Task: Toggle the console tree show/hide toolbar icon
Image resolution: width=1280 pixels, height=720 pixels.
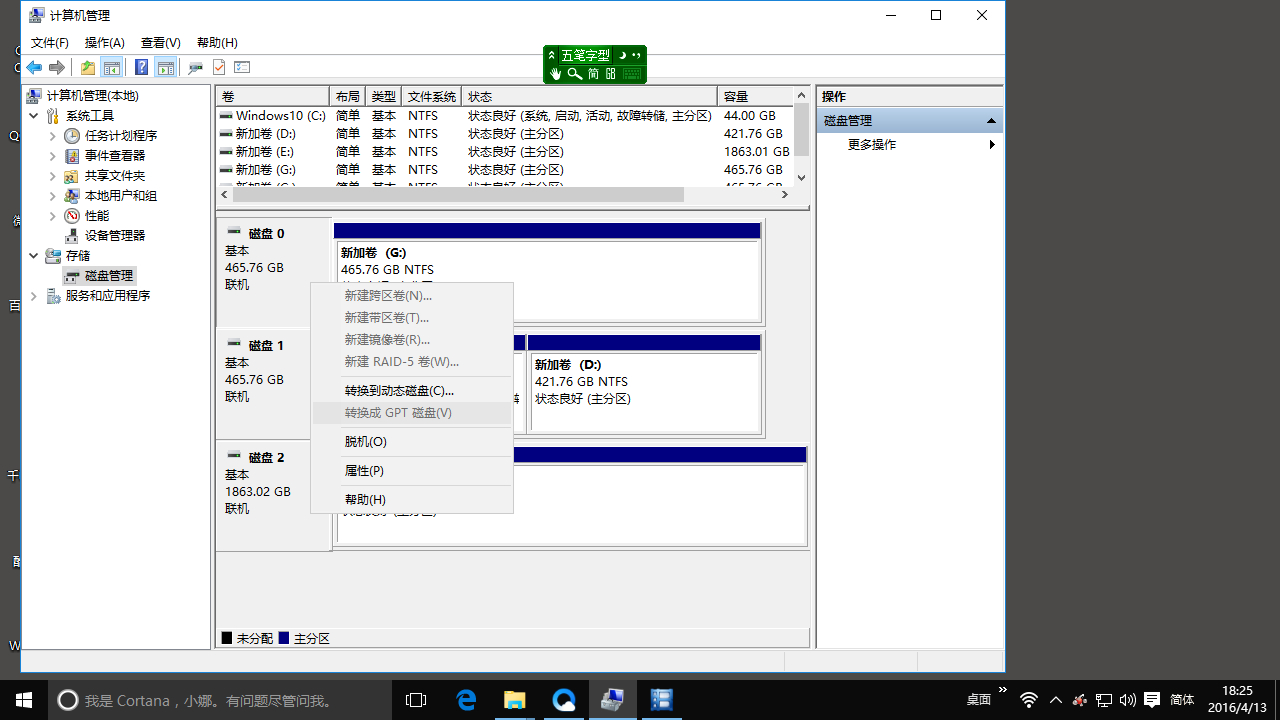Action: [x=112, y=68]
